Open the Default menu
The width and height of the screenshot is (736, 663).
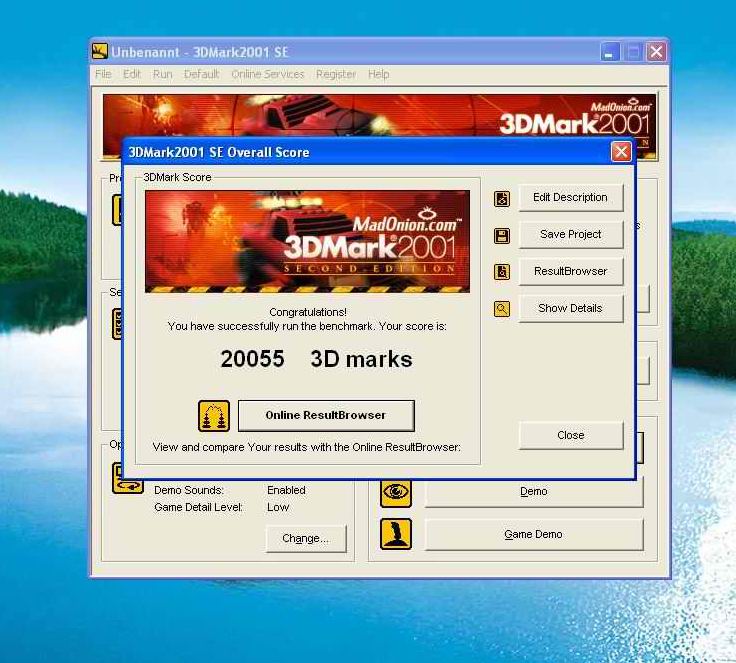[x=201, y=74]
